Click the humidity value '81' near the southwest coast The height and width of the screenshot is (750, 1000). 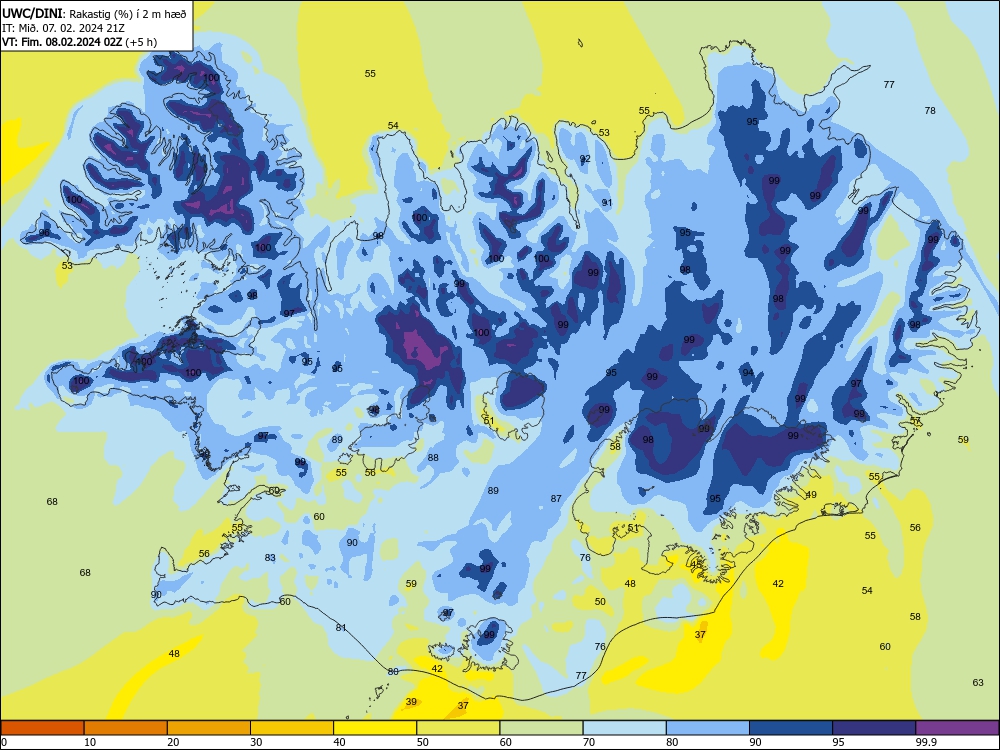(x=341, y=628)
